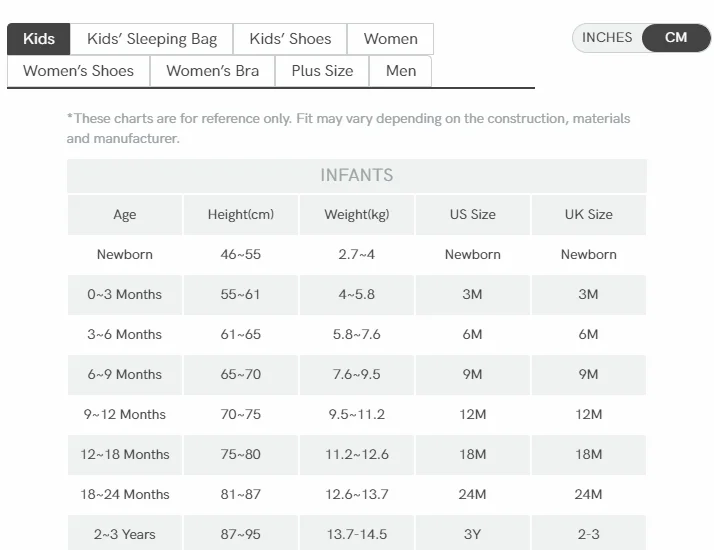714x550 pixels.
Task: Switch to the Women's Shoes tab
Action: tap(78, 71)
